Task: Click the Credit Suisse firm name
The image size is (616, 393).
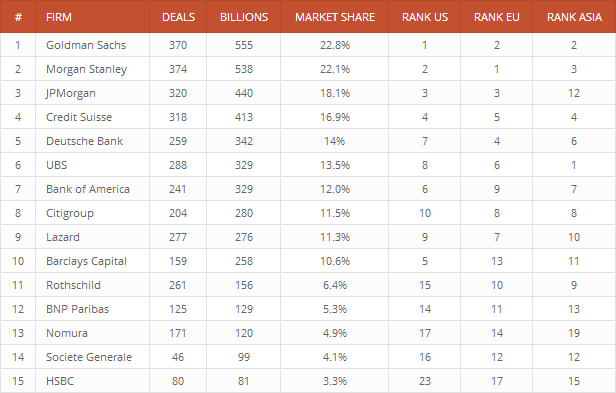Action: tap(79, 117)
